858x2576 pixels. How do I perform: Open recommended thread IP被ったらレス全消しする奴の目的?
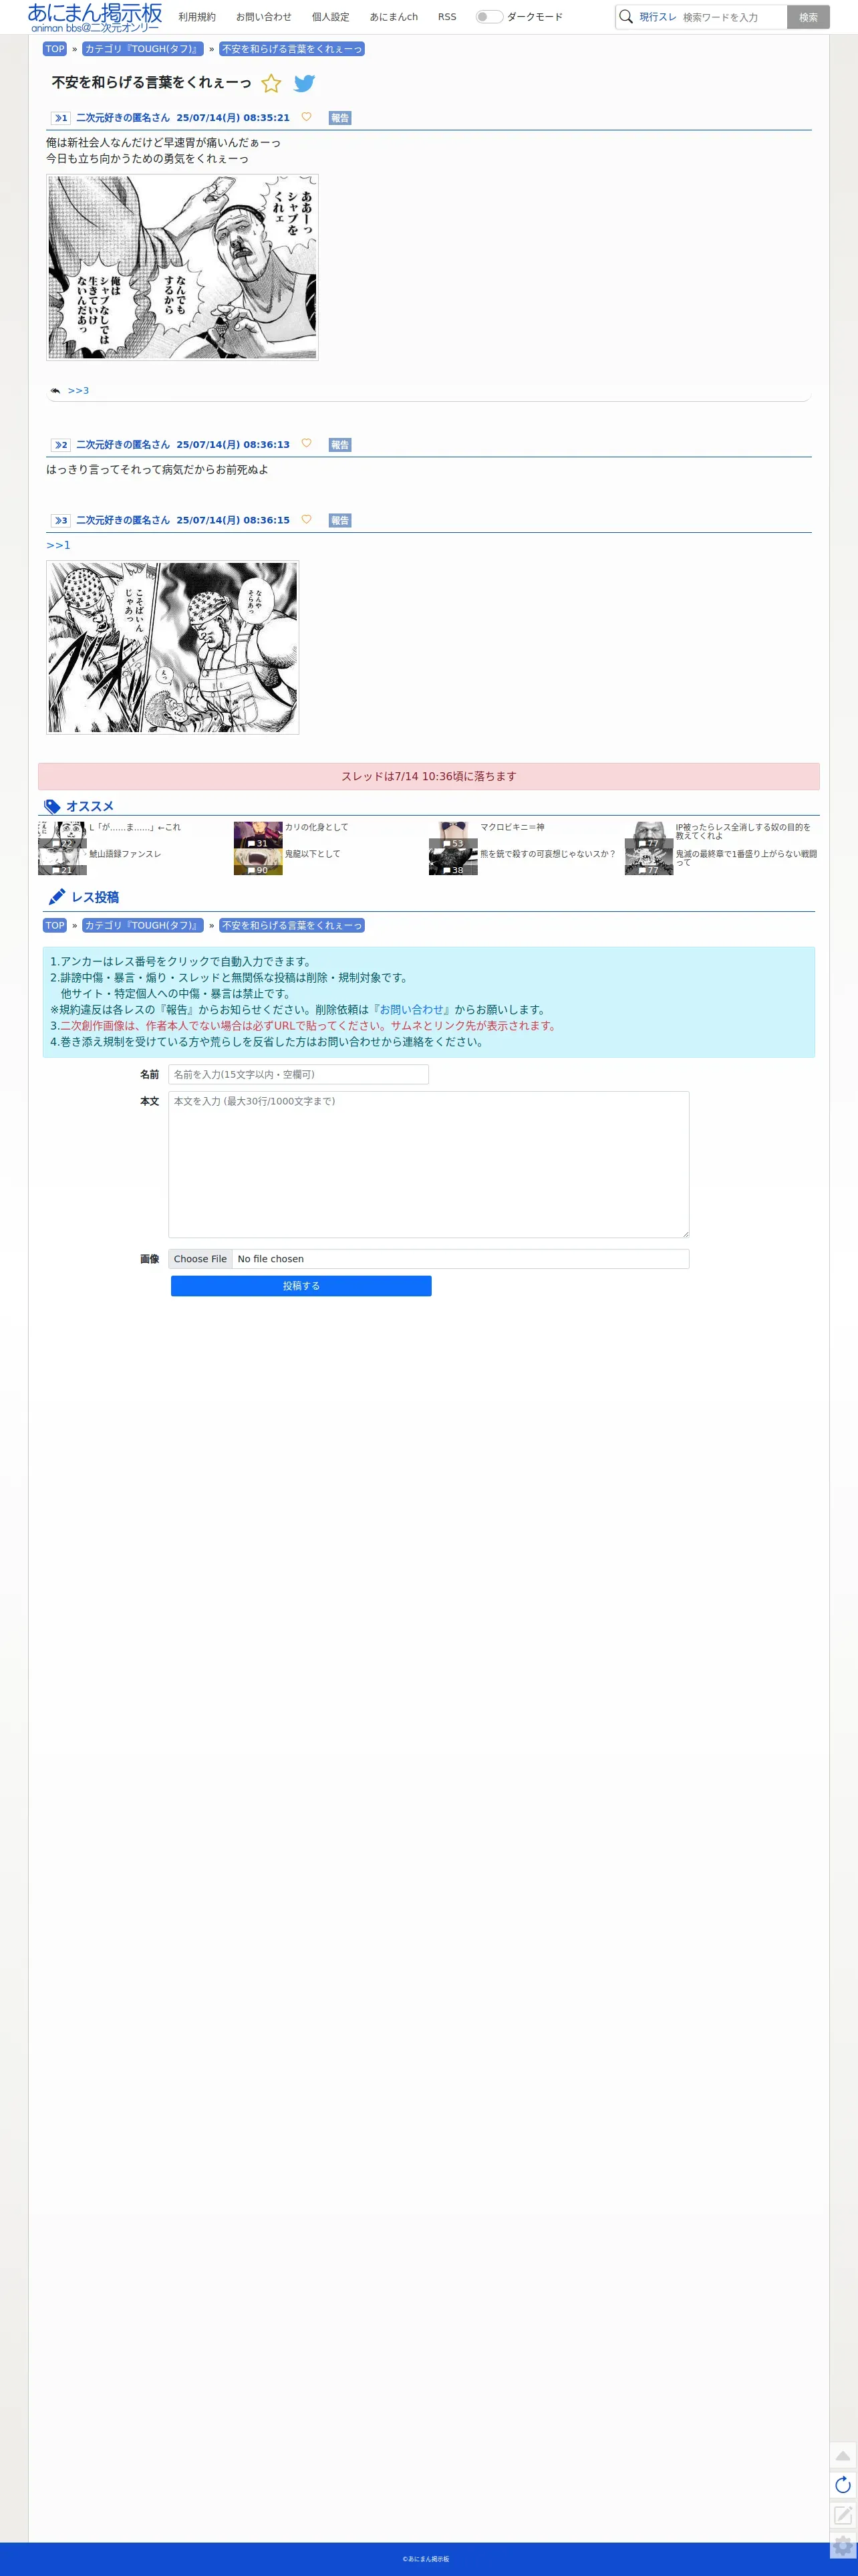pyautogui.click(x=743, y=831)
